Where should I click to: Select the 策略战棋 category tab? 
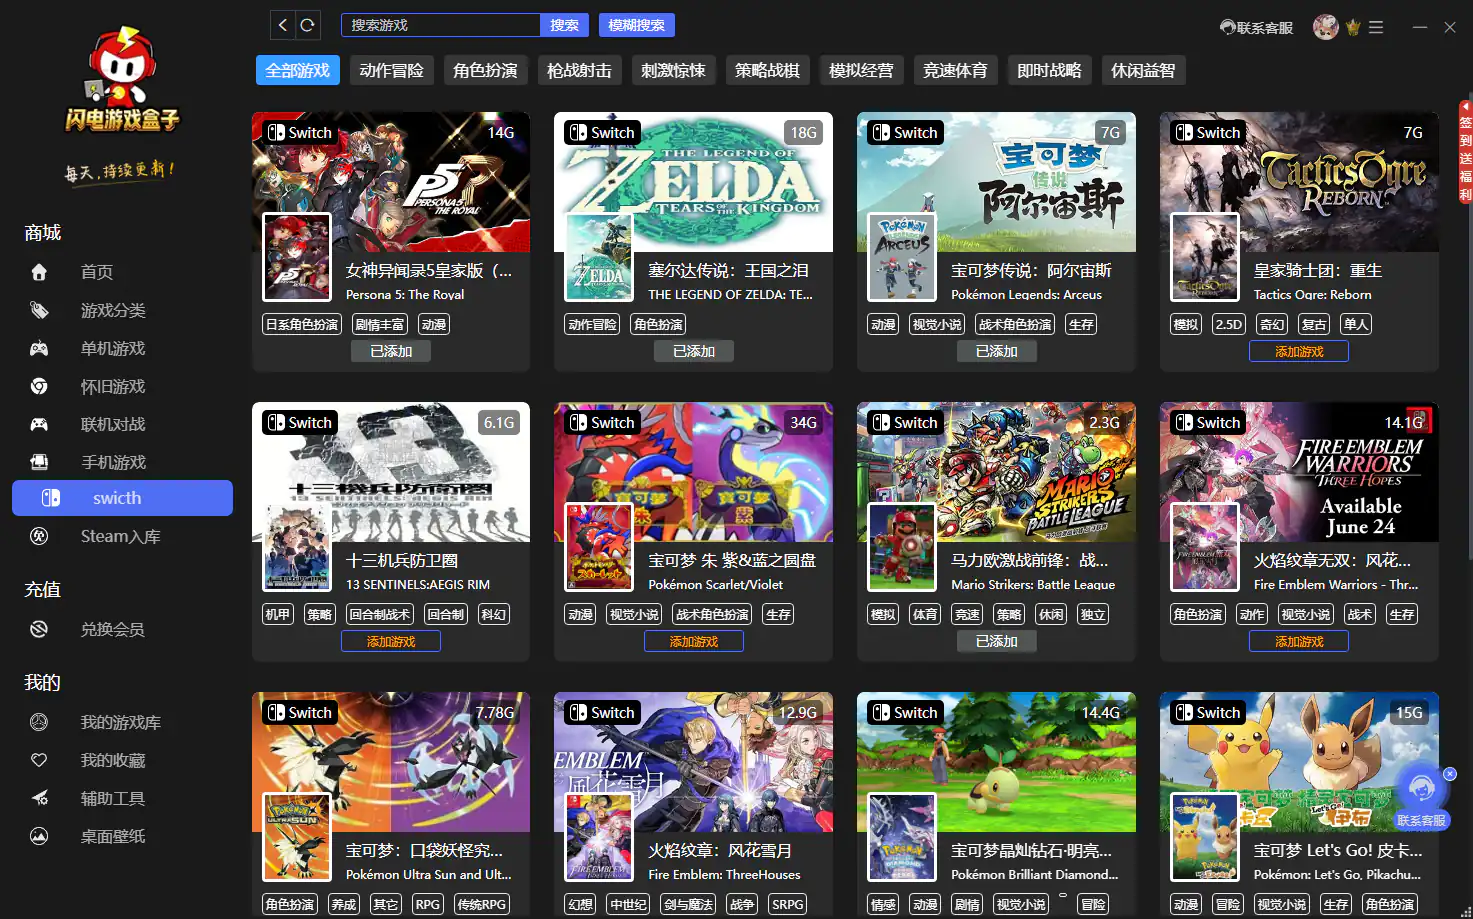tap(768, 70)
